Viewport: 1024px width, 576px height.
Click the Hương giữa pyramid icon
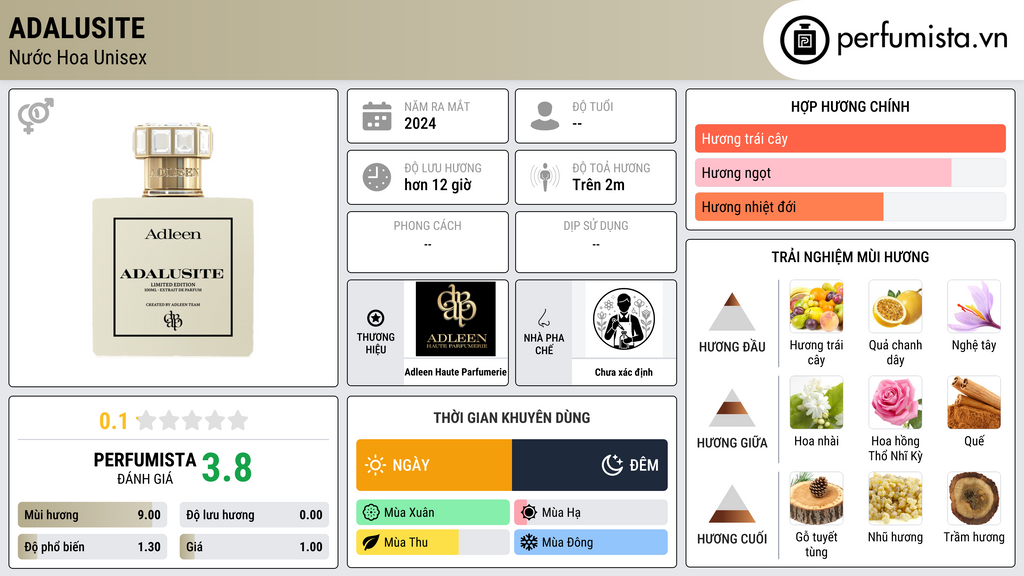click(x=732, y=408)
